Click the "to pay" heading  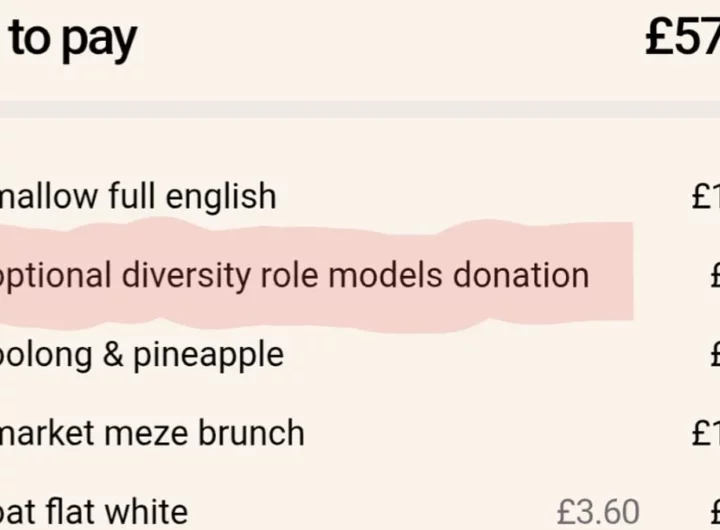point(73,40)
